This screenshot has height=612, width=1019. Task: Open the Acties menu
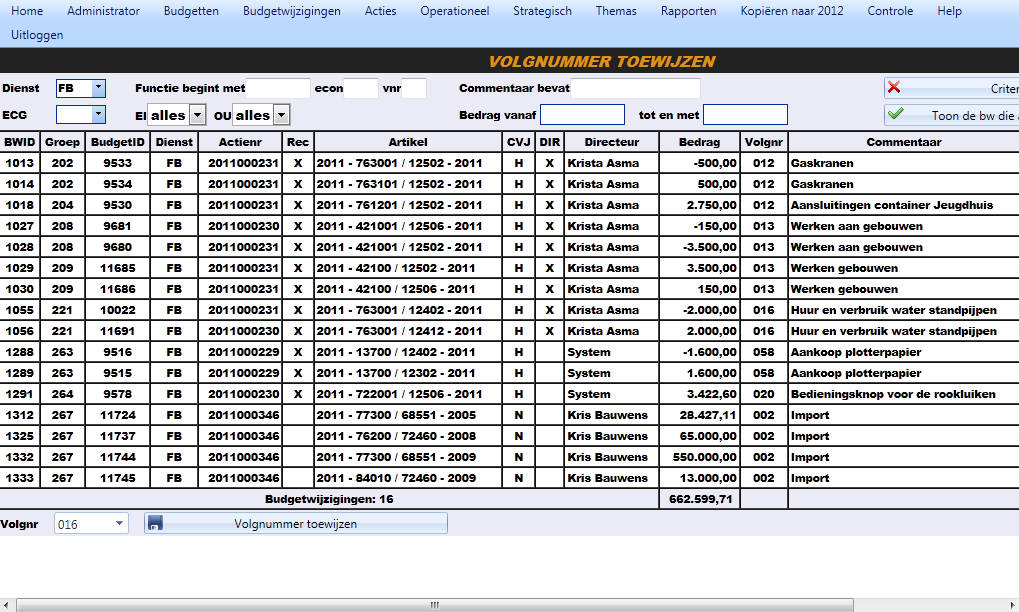point(380,11)
